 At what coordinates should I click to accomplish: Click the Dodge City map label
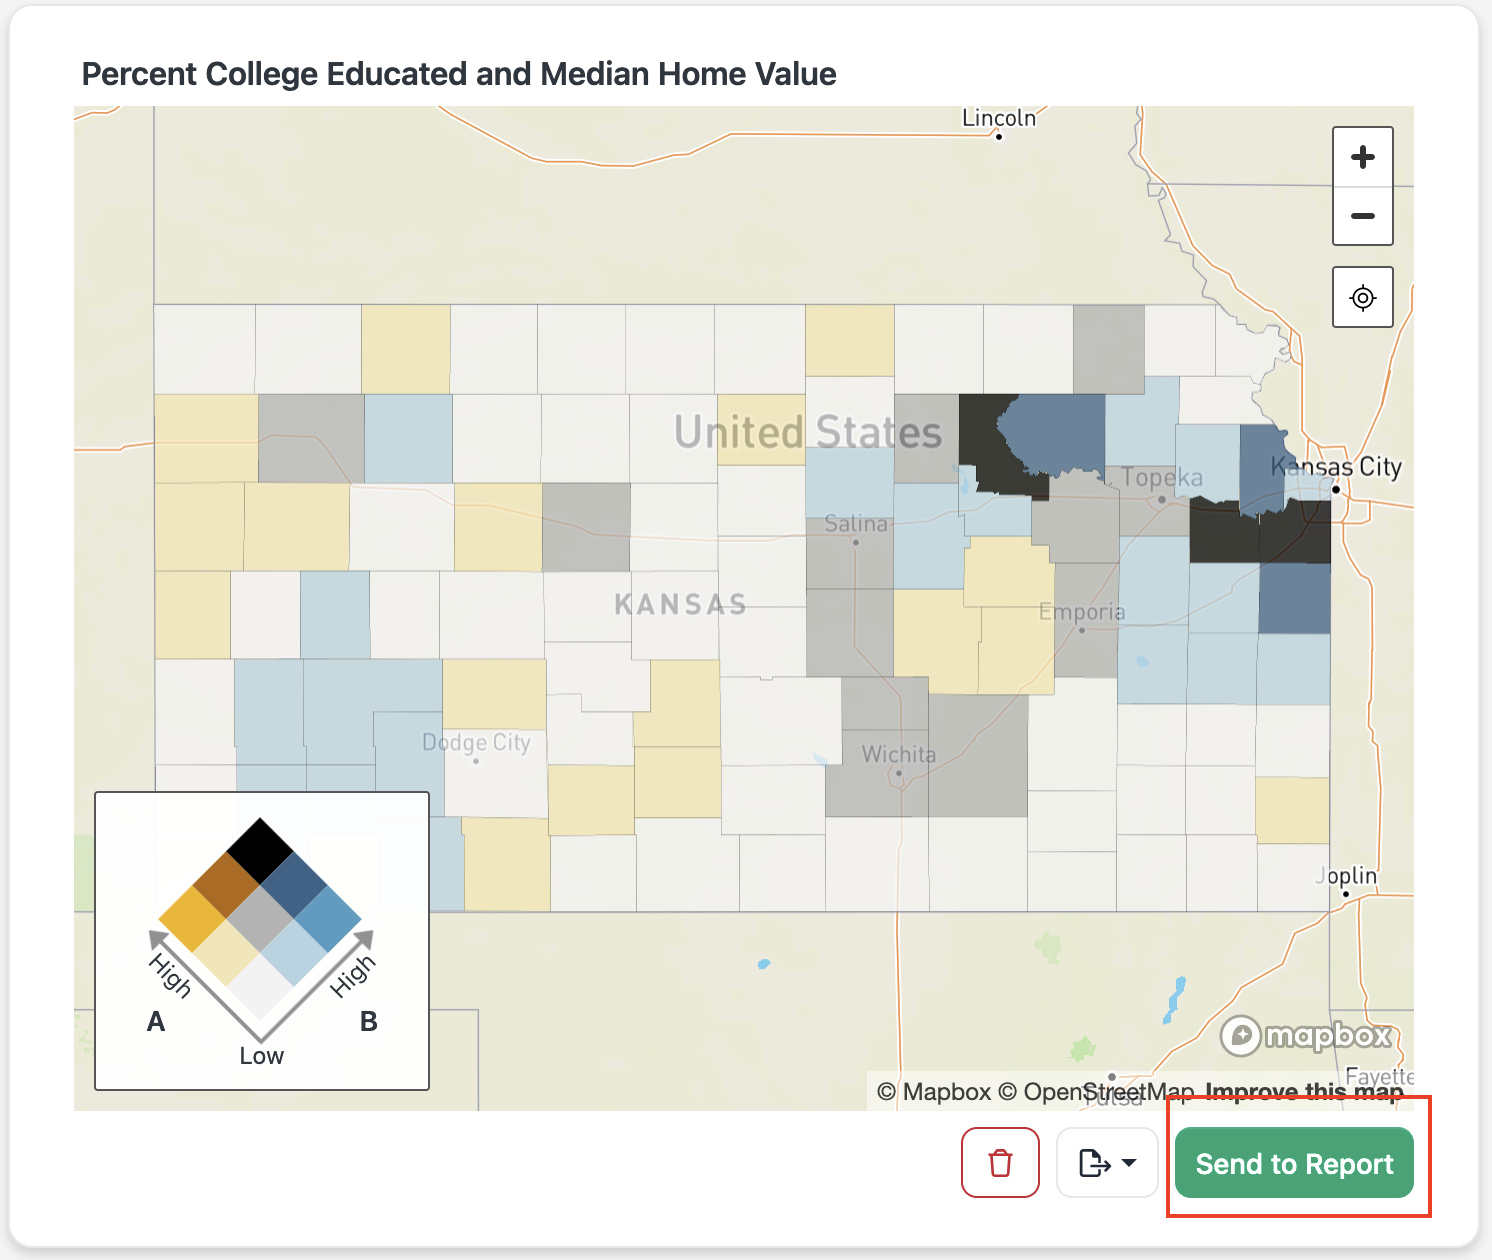[x=476, y=742]
